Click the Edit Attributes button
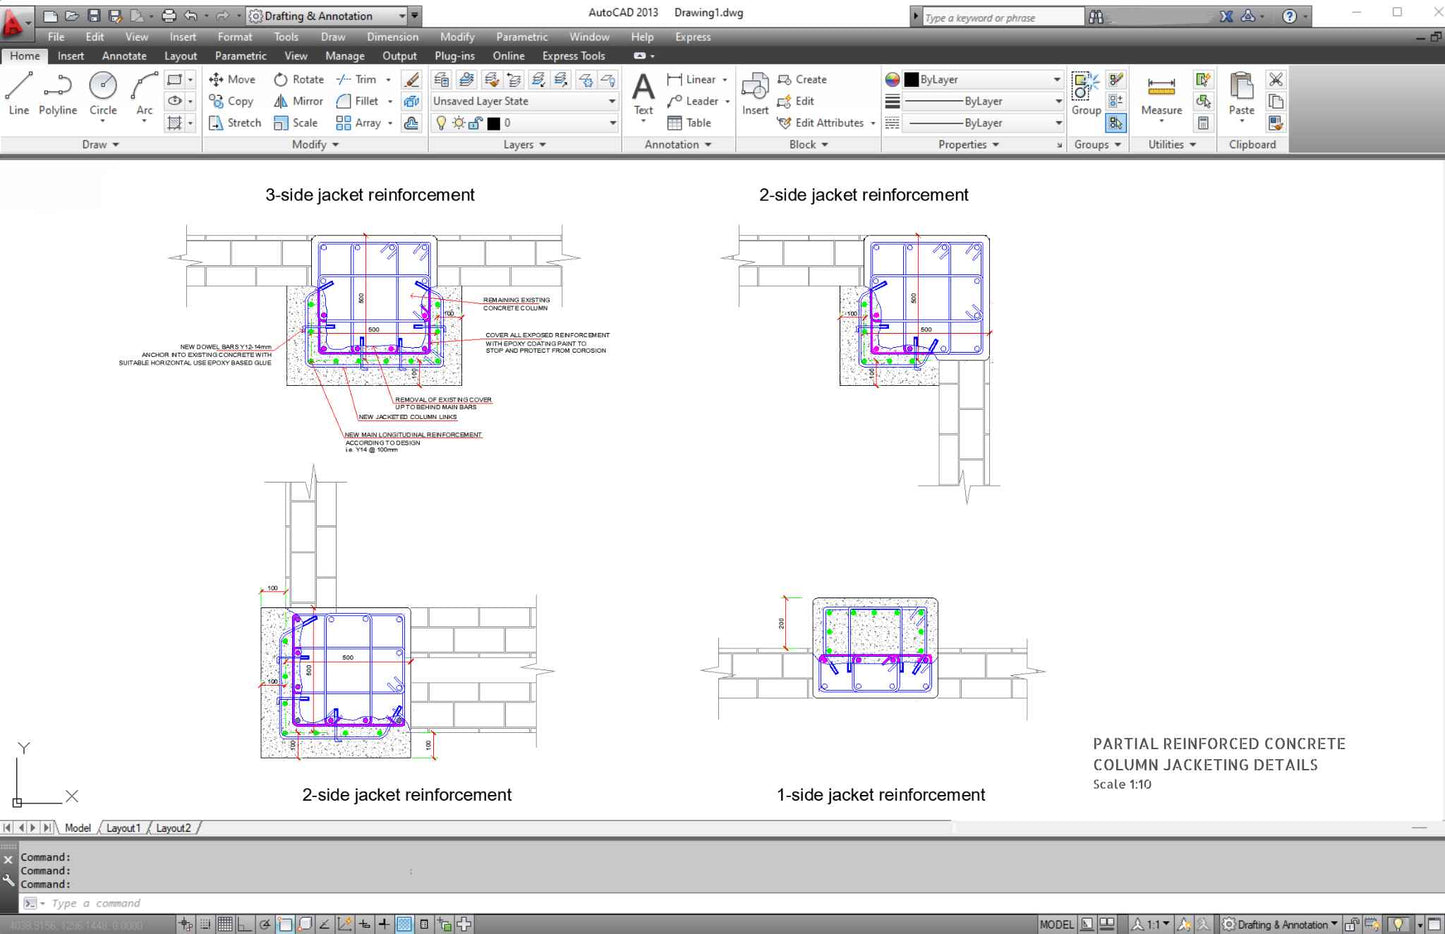The width and height of the screenshot is (1445, 934). pos(828,123)
